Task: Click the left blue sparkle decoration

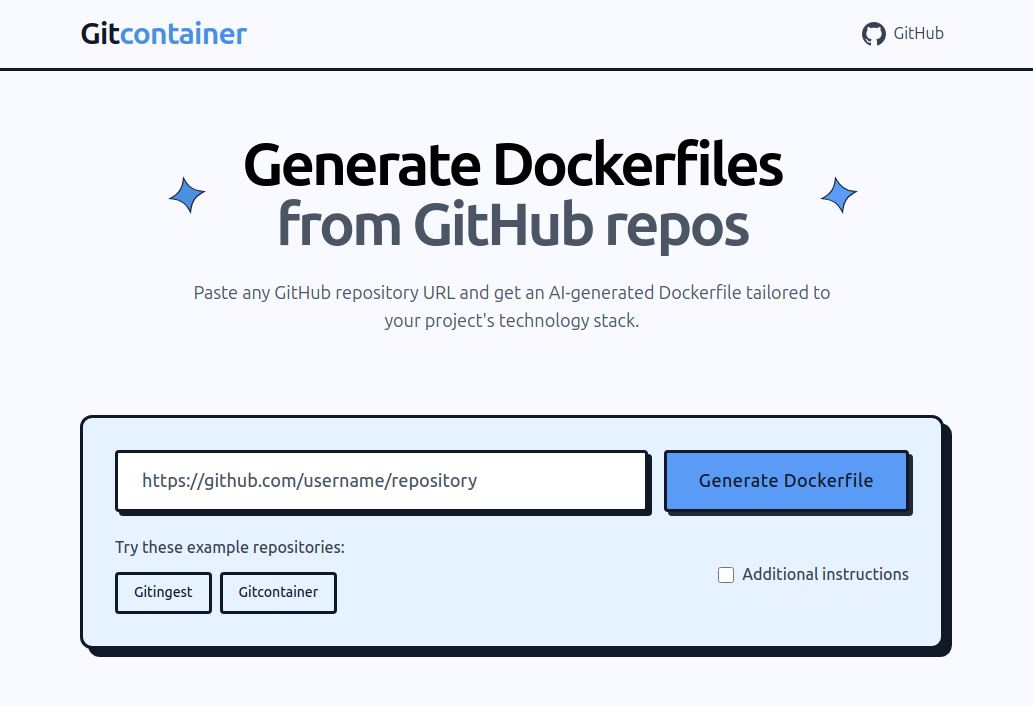Action: pos(187,194)
